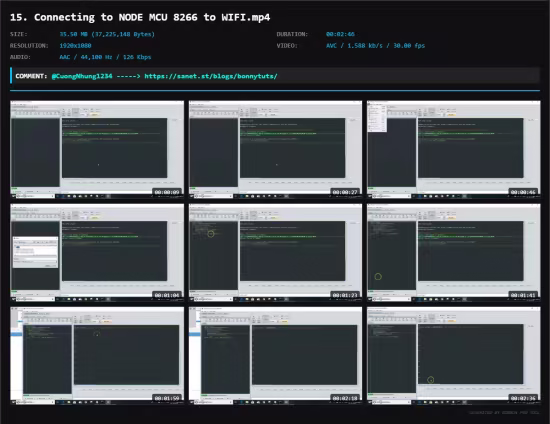Open the thumbnail stamped 00:00:09
Screen dimensions: 550x424
97,149
